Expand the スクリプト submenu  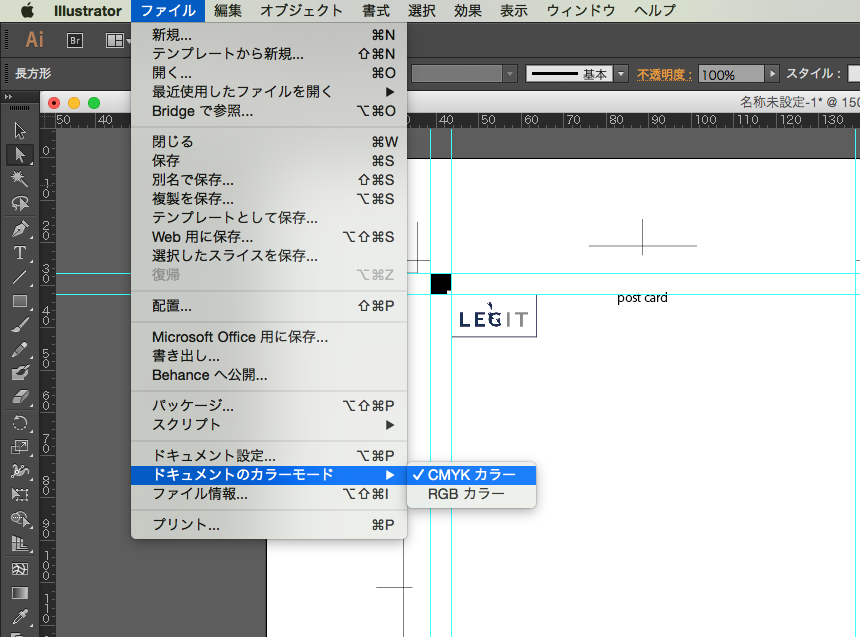(x=269, y=425)
